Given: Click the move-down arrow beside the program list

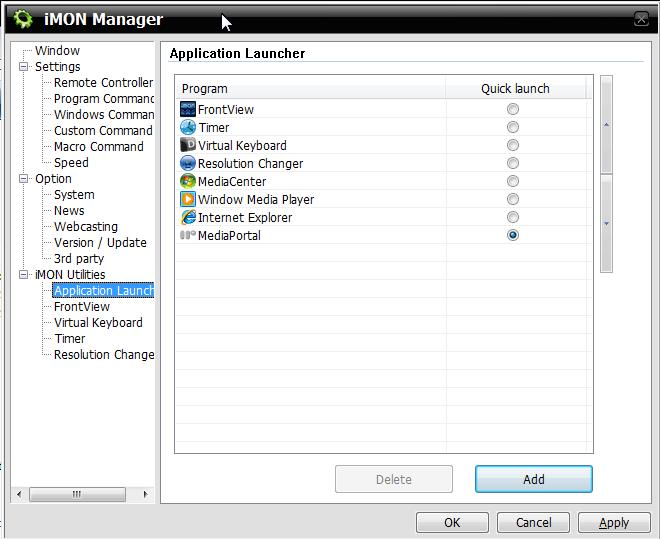Looking at the screenshot, I should coord(606,224).
